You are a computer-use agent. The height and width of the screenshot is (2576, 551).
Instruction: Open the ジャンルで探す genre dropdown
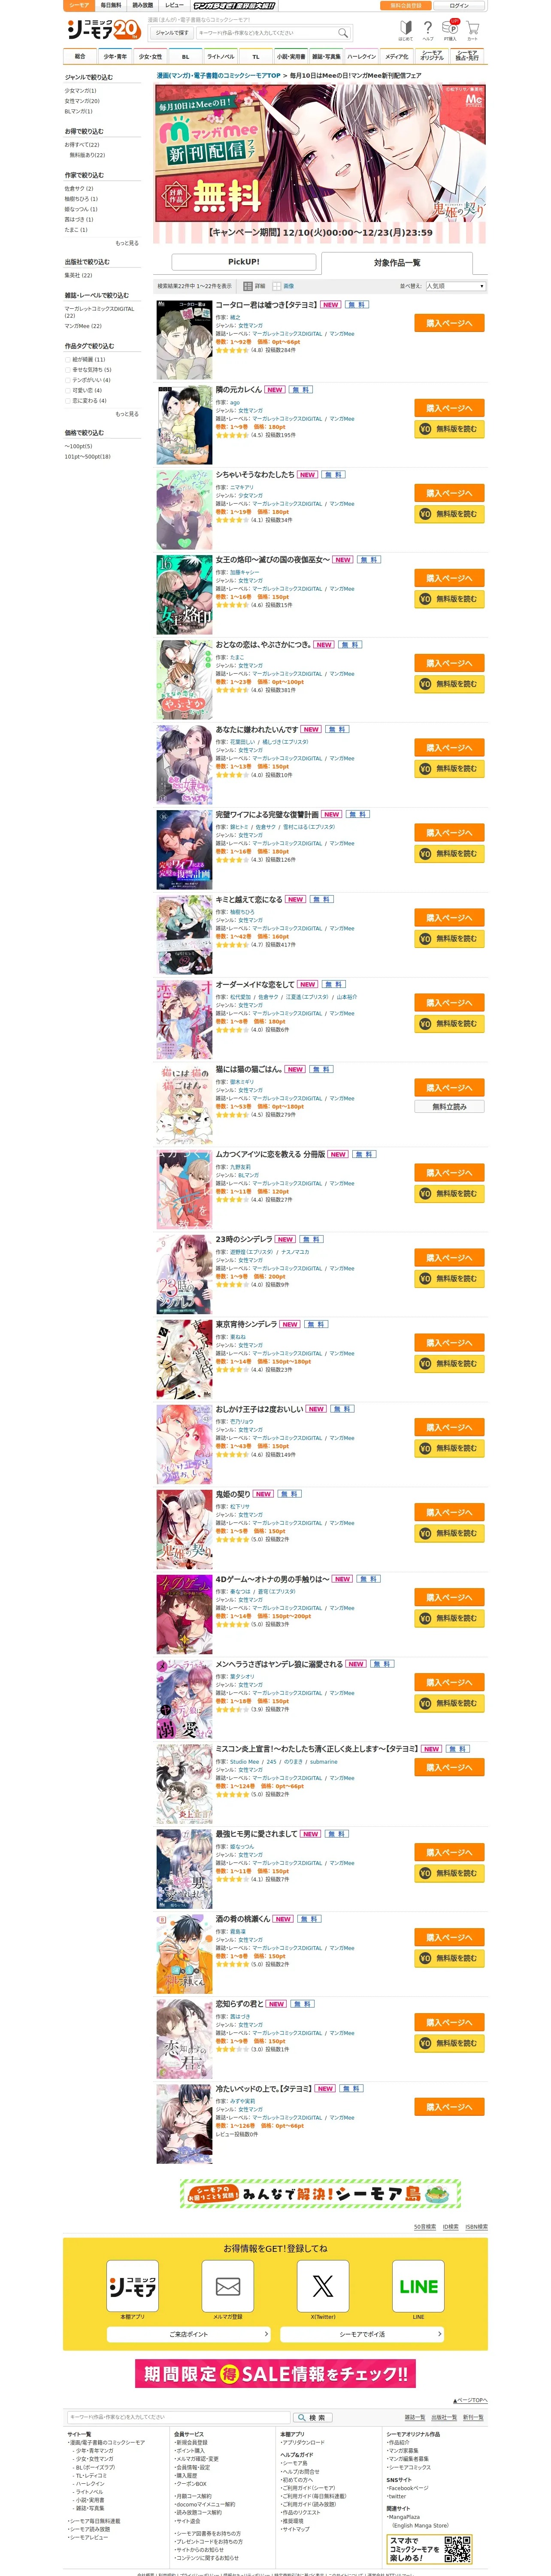click(172, 32)
